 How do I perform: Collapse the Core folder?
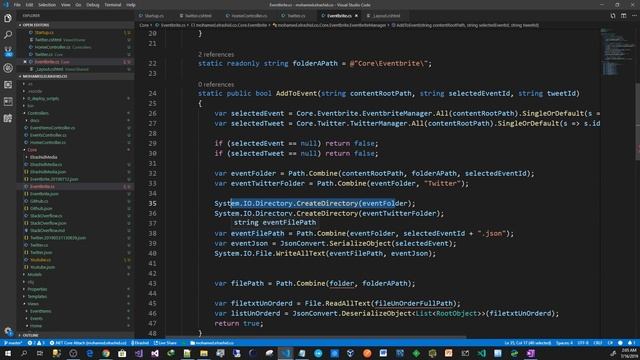coord(32,150)
